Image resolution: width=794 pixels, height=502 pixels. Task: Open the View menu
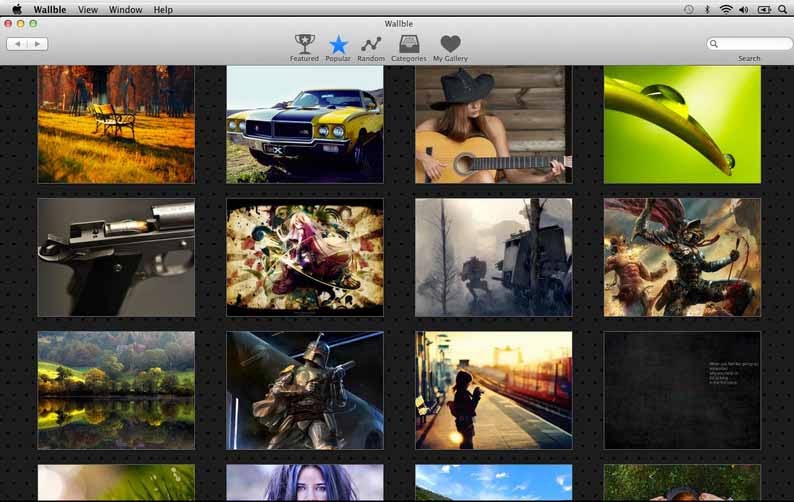(x=88, y=9)
